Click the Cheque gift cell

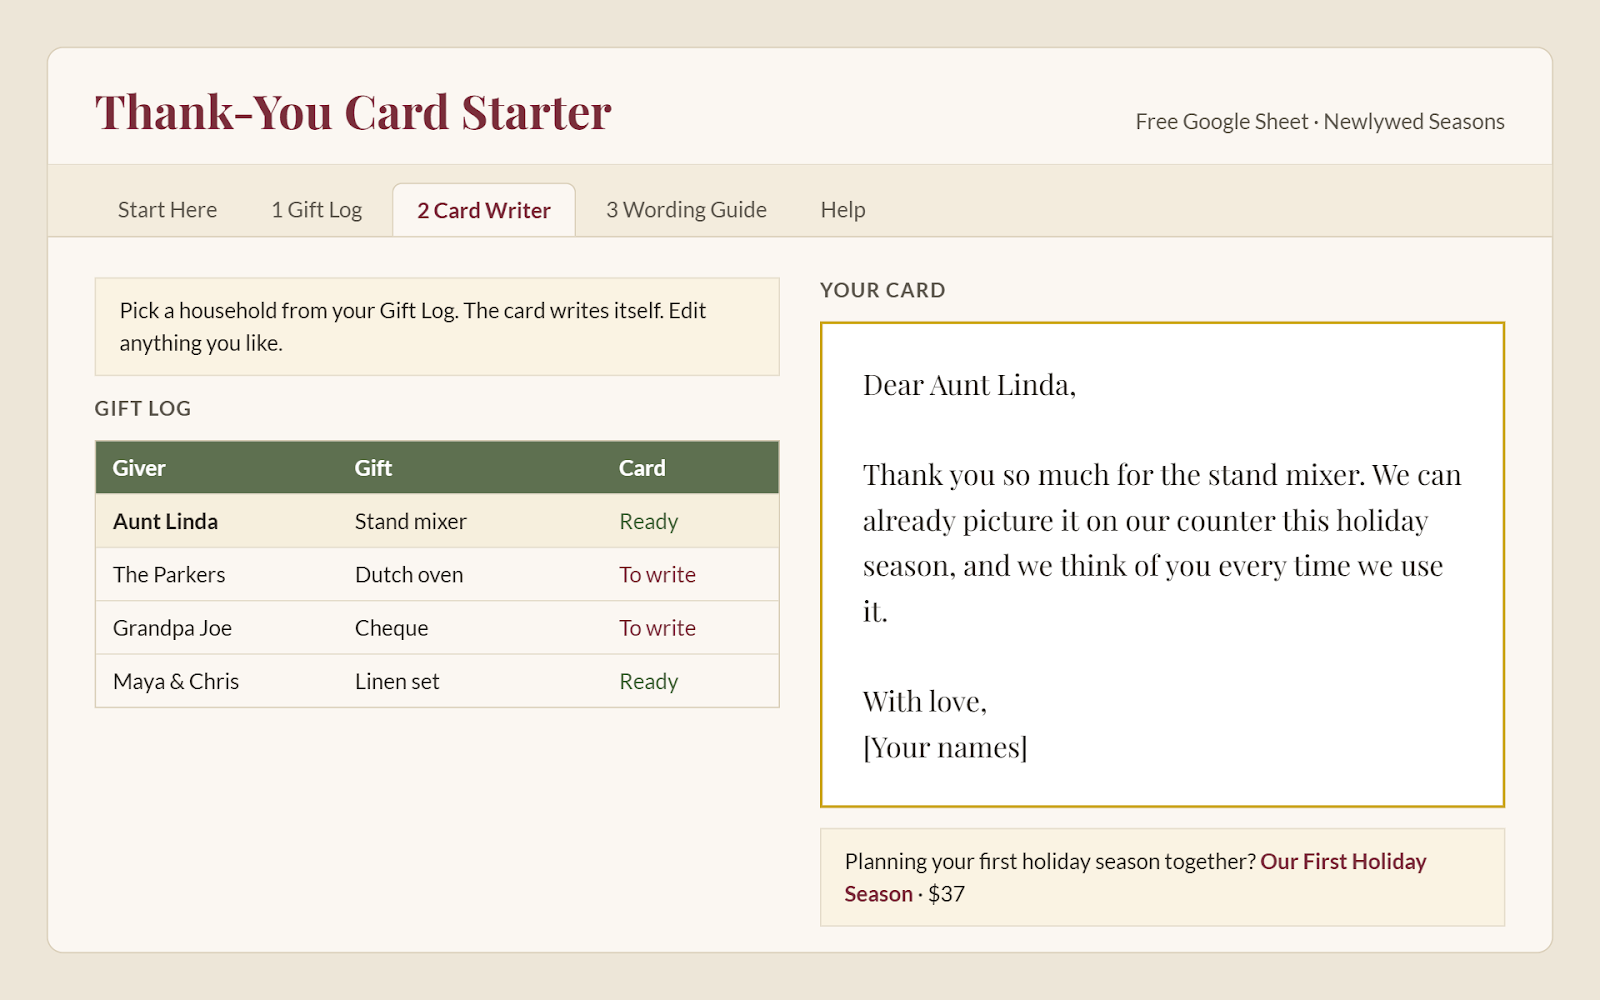tap(391, 628)
